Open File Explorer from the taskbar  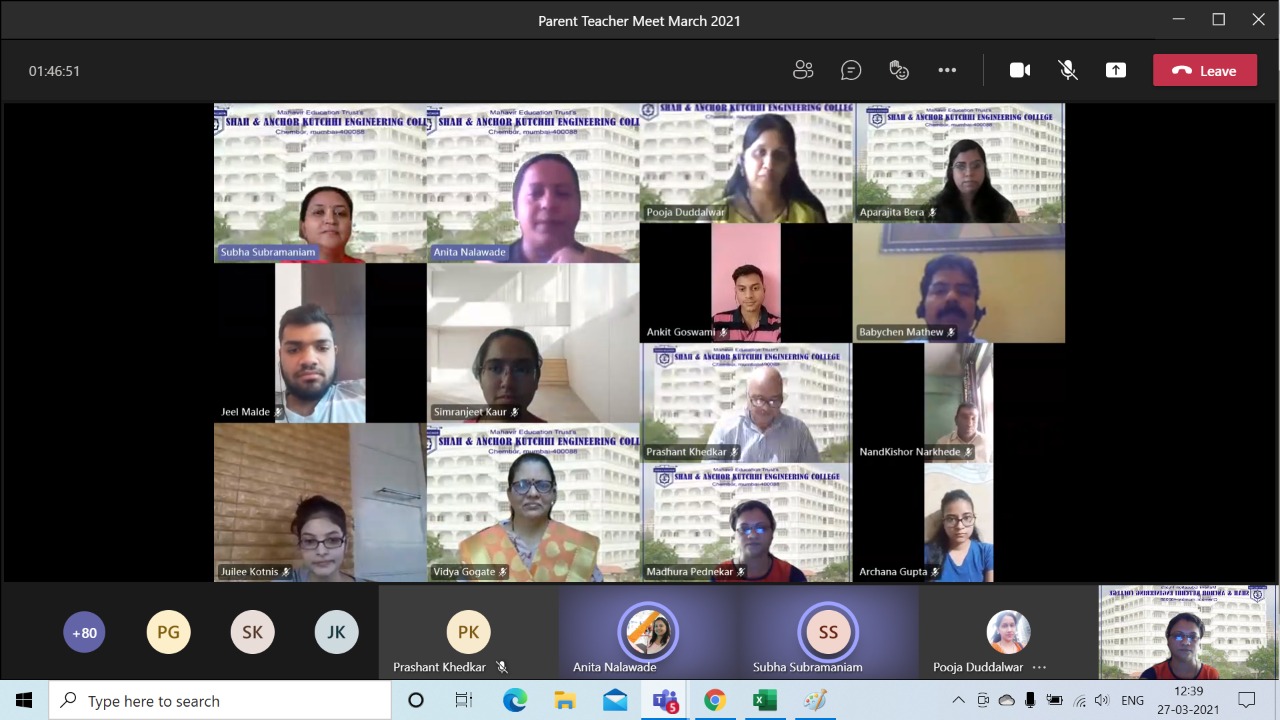click(x=565, y=701)
